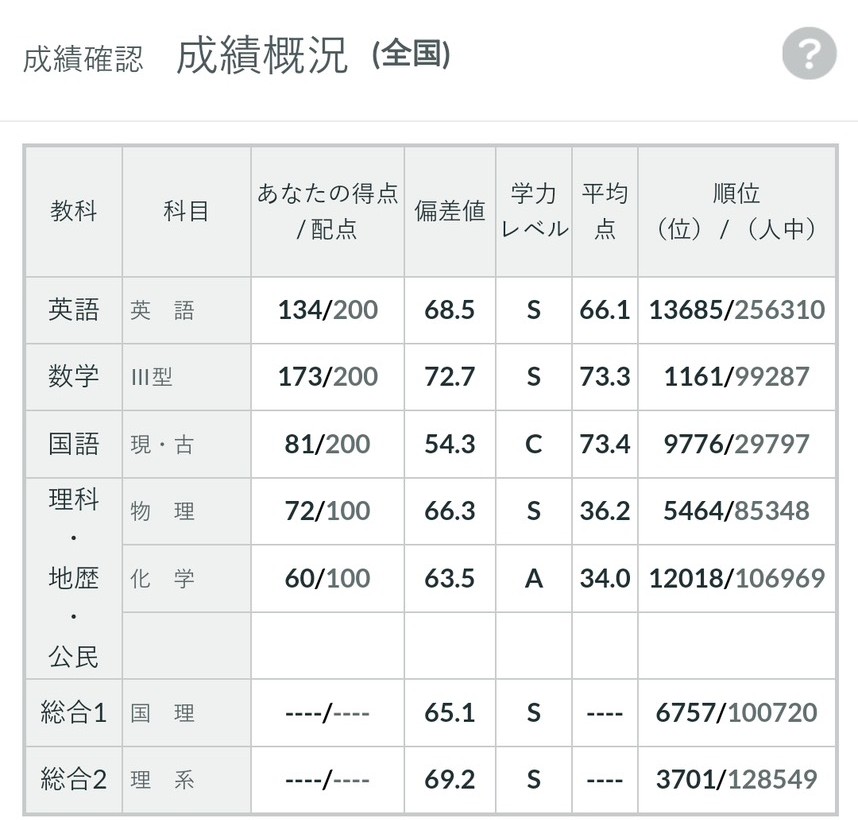Click the 学力レベル column header
858x820 pixels.
click(533, 211)
